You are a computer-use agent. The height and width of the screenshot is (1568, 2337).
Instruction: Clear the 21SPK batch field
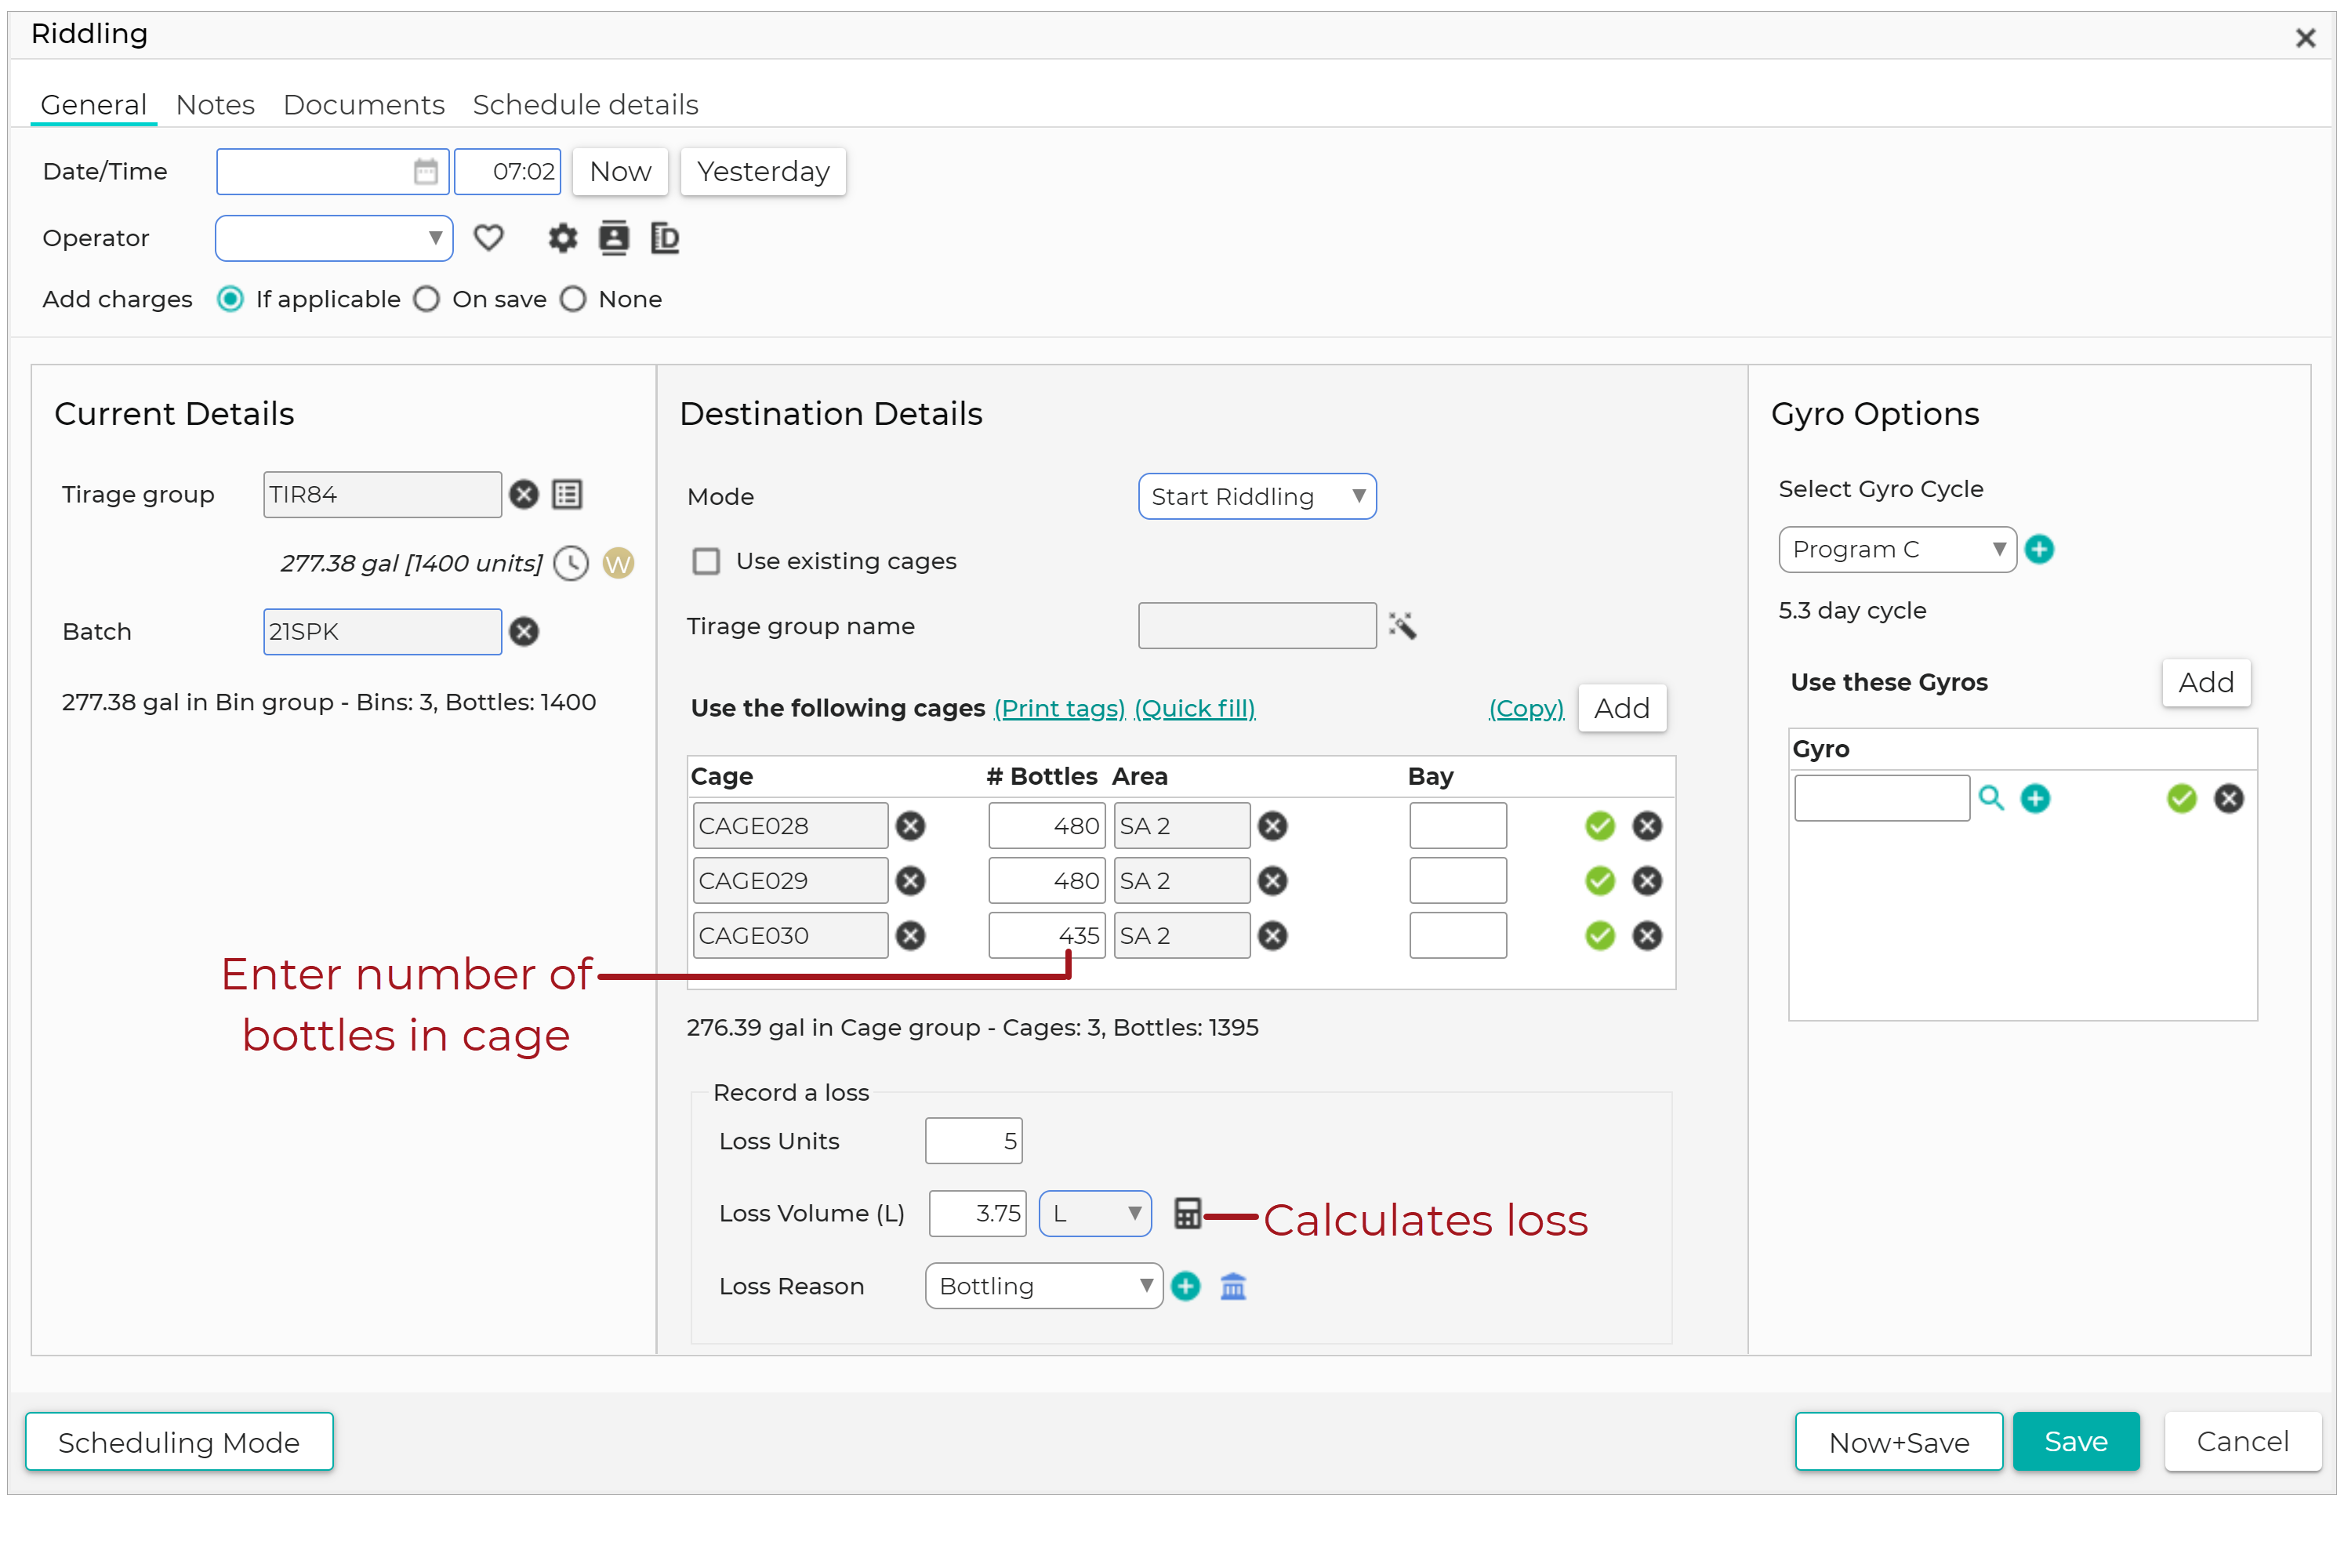point(524,632)
